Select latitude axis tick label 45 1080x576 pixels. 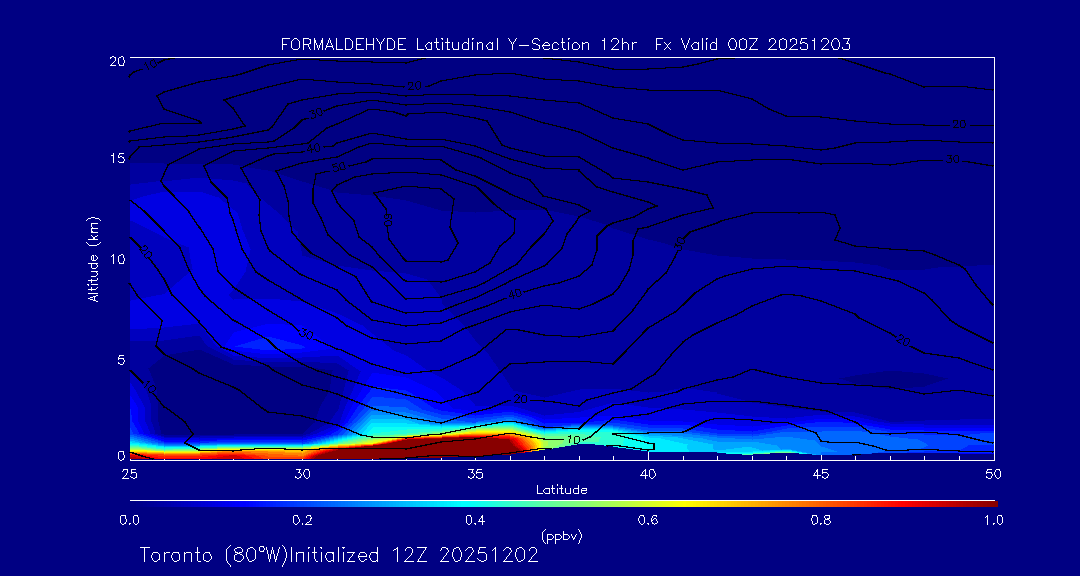point(820,474)
